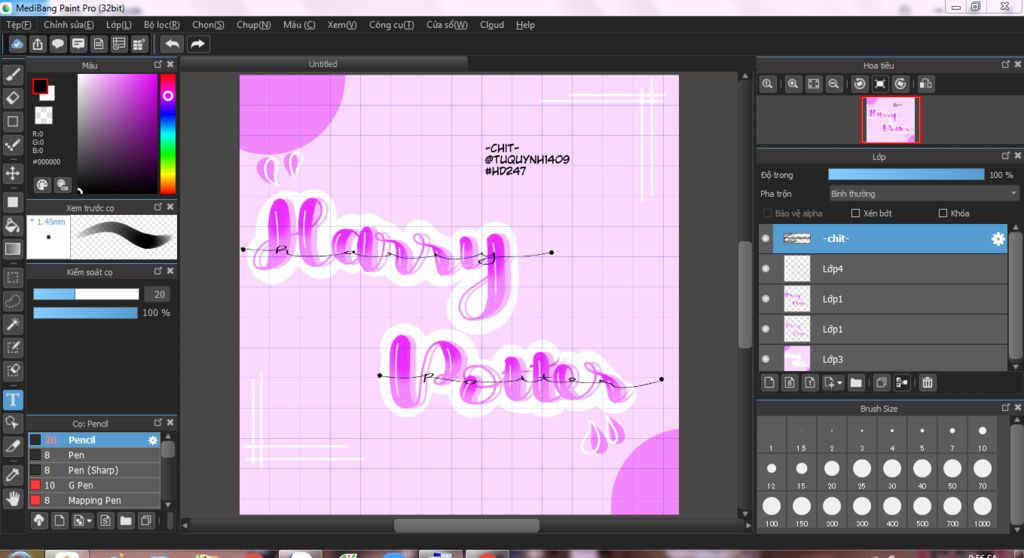
Task: Select the G Pen brush
Action: coord(95,485)
